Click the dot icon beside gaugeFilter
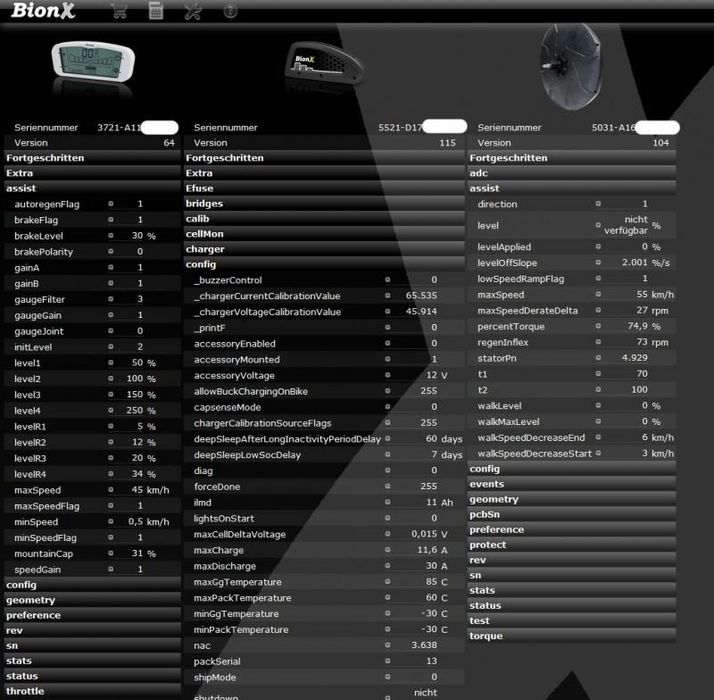 [111, 299]
